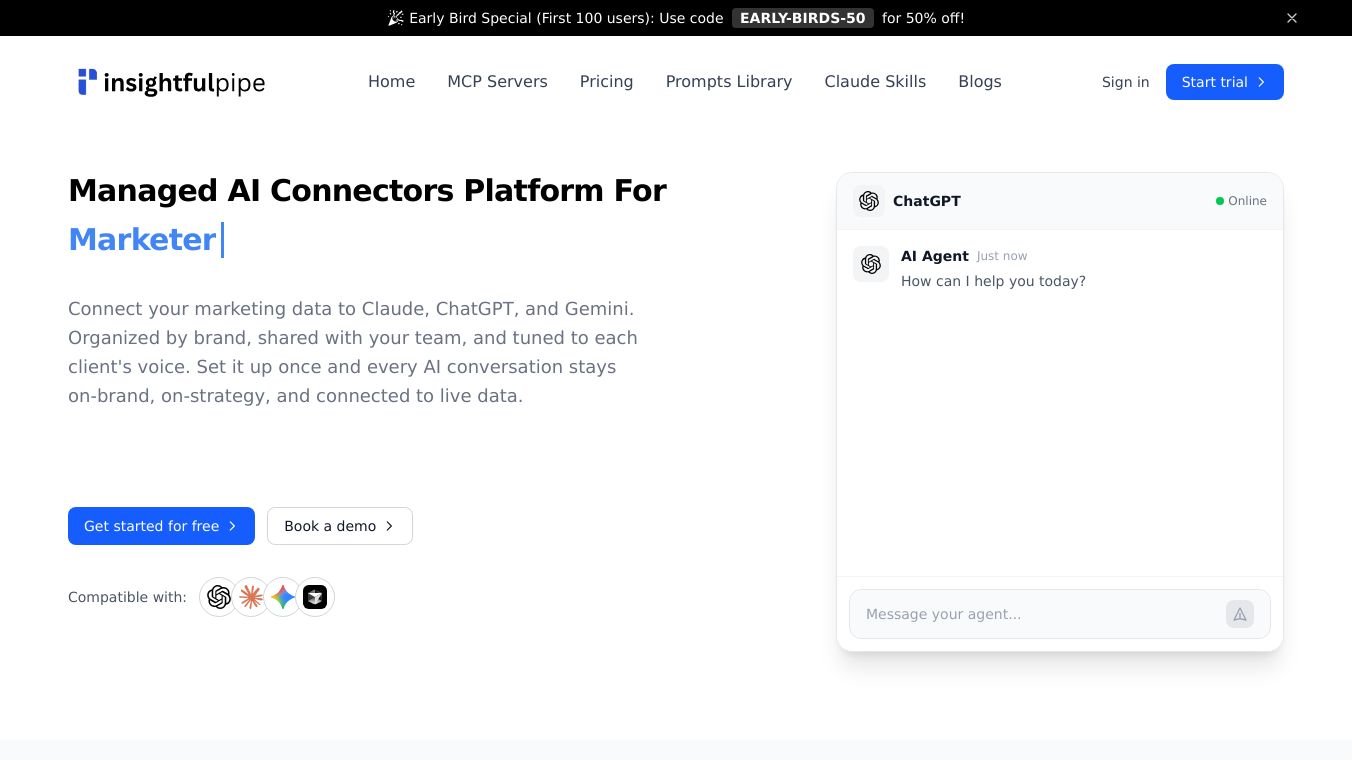The image size is (1352, 760).
Task: Go to the Pricing page
Action: [606, 82]
